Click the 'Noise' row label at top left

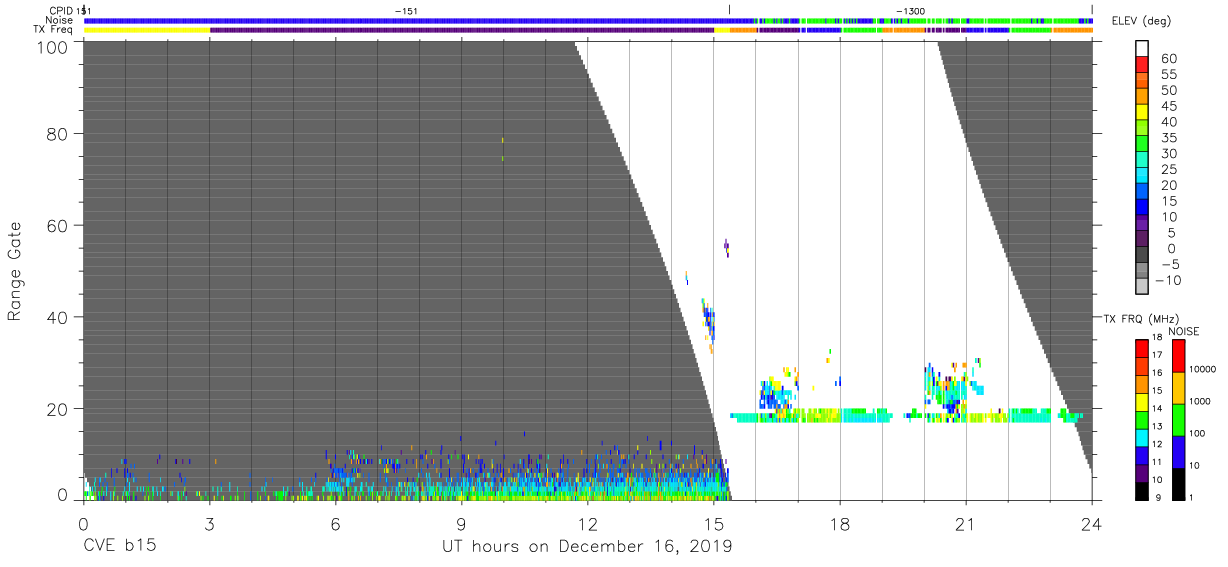click(61, 19)
